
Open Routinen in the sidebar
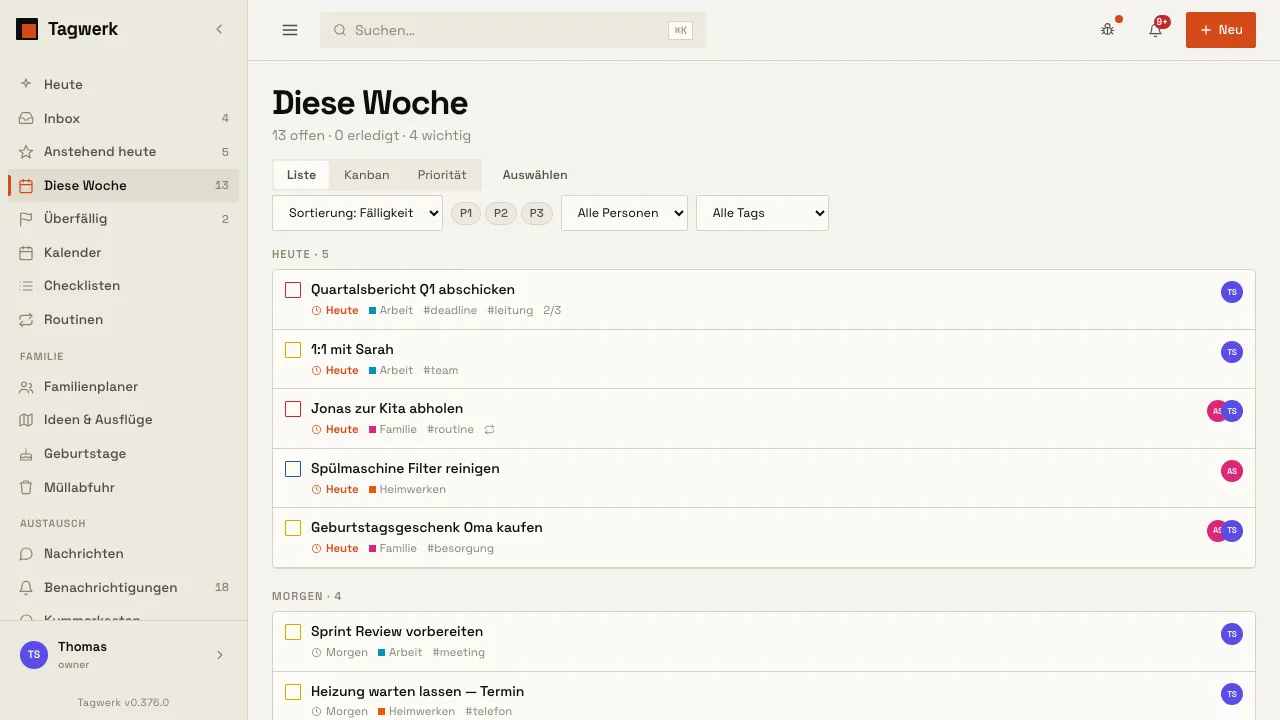124,320
